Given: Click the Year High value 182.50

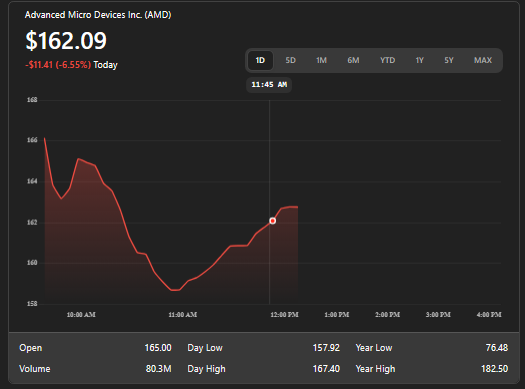Looking at the screenshot, I should click(x=495, y=369).
